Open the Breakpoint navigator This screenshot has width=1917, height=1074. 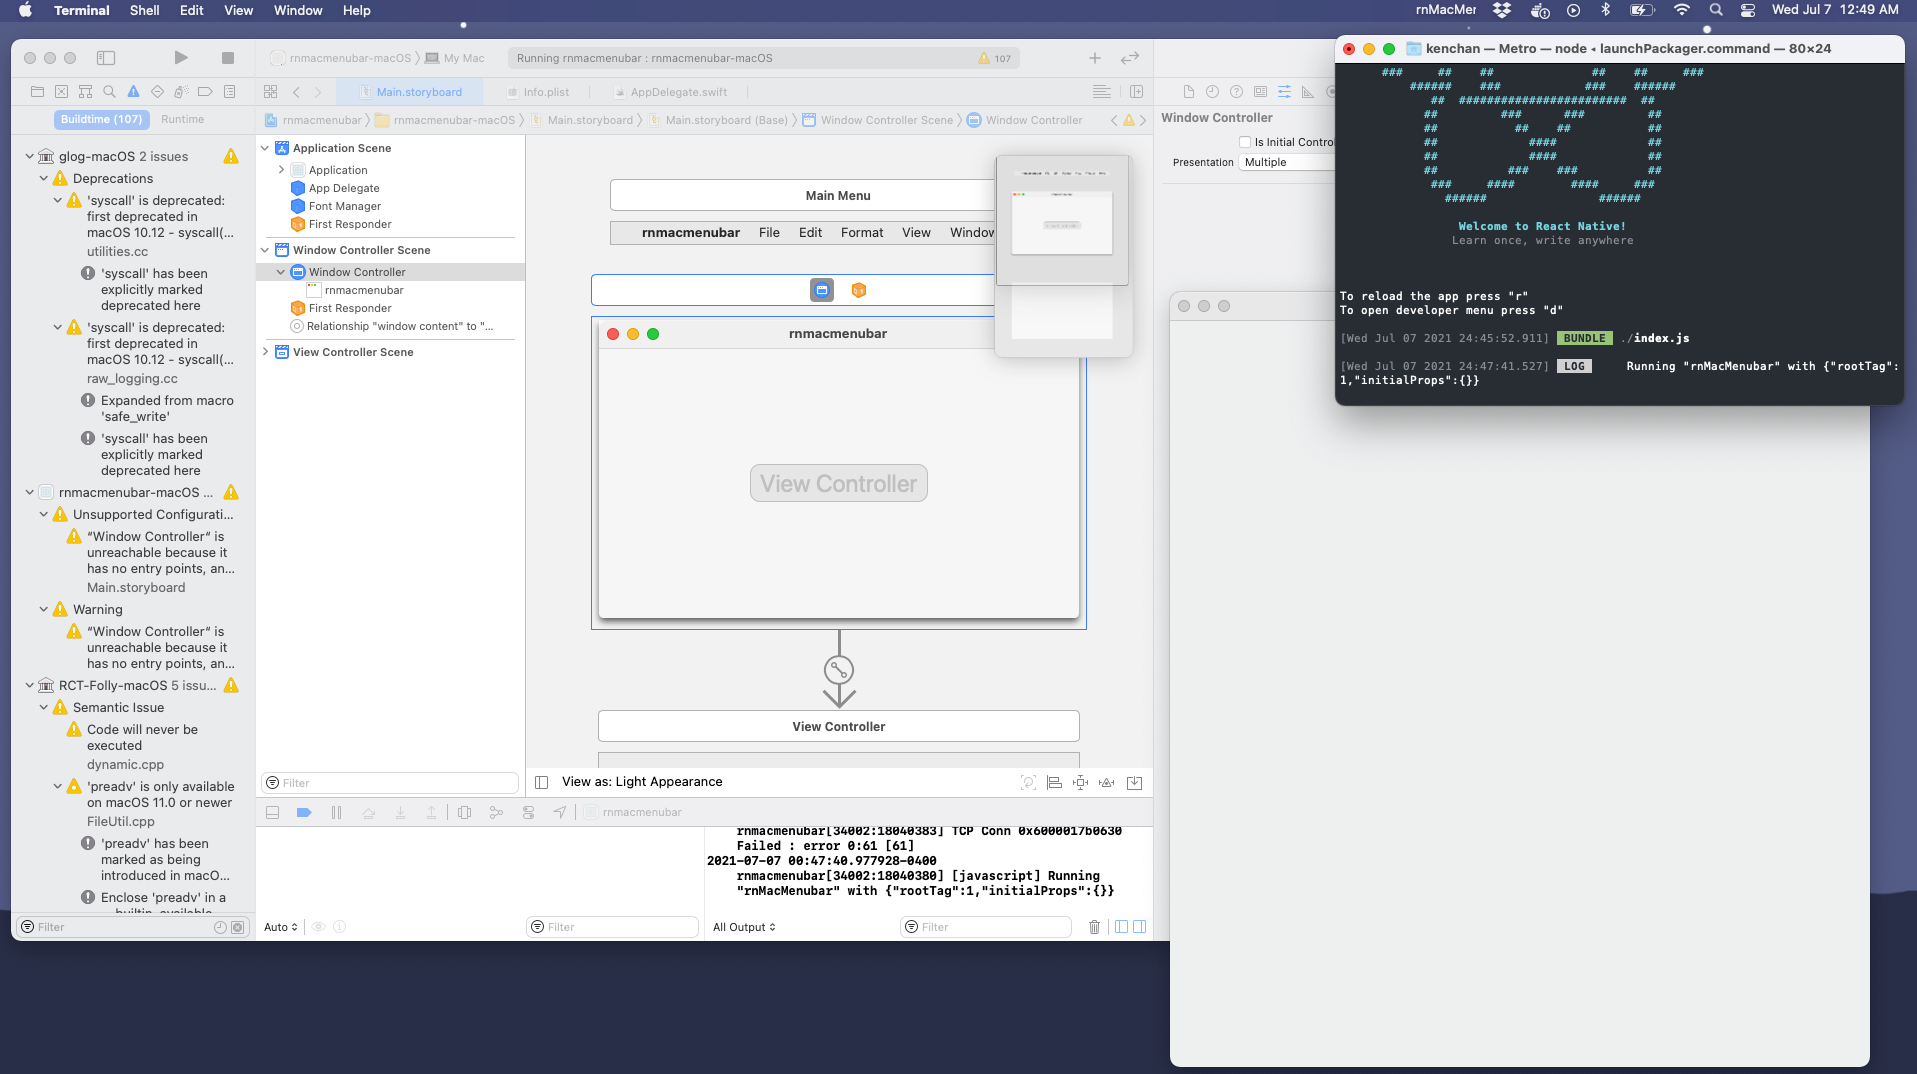(205, 91)
